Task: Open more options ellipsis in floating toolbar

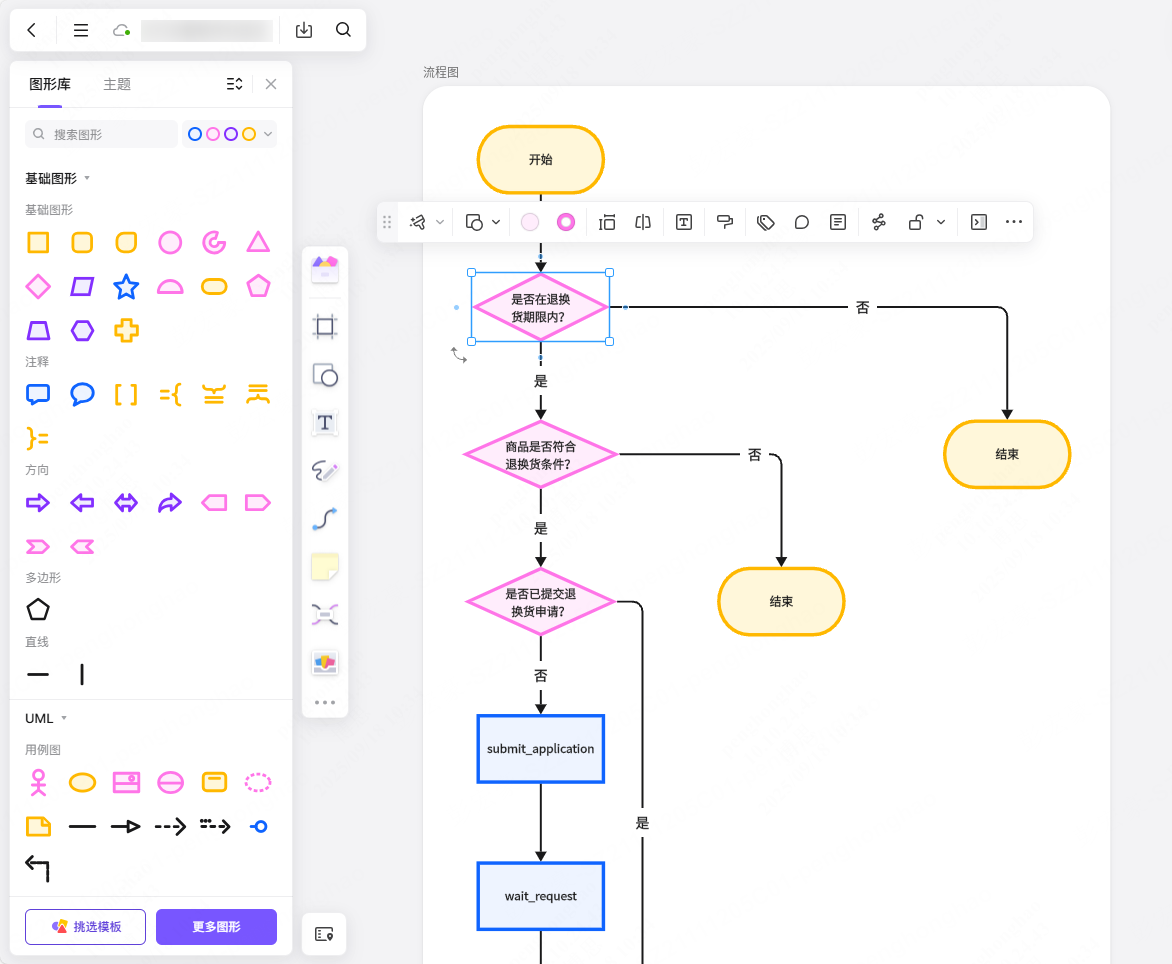Action: pos(1014,222)
